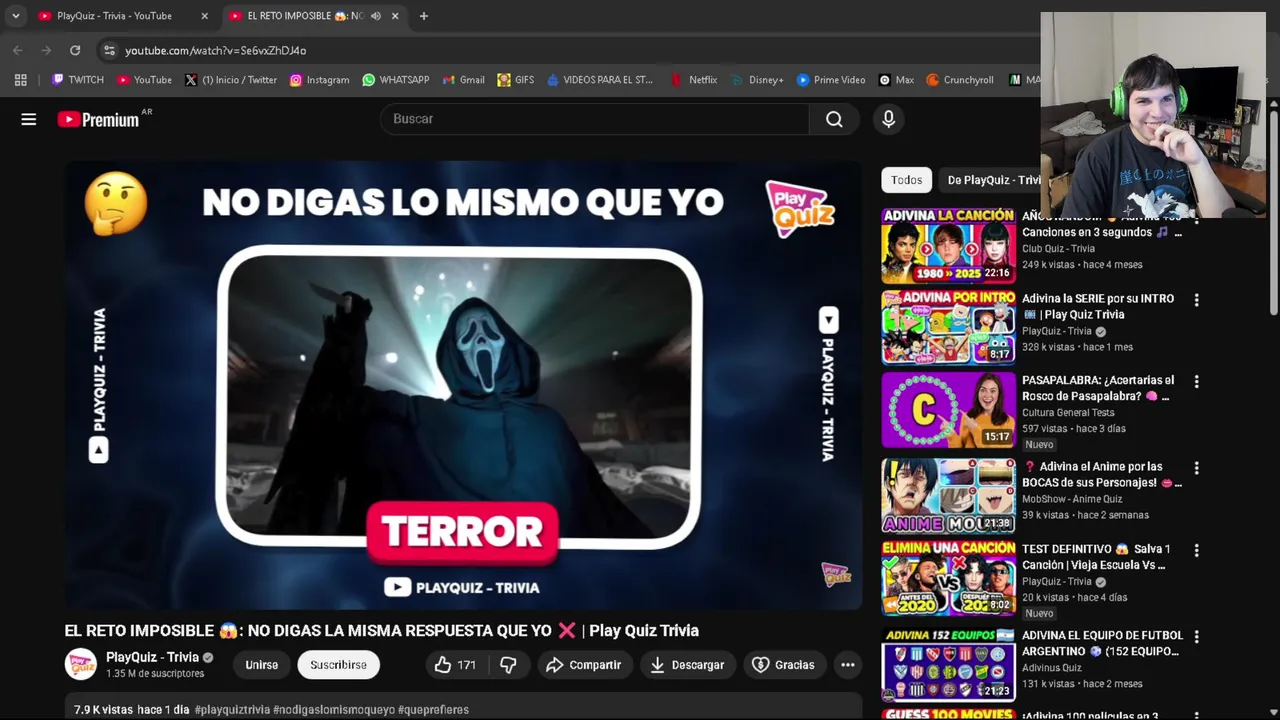Open Instagram bookmark
The width and height of the screenshot is (1280, 720).
(x=319, y=80)
